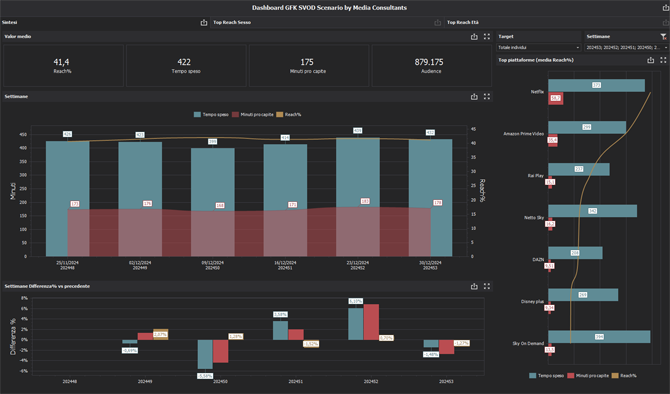Click the Audience 879.175 card

431,66
